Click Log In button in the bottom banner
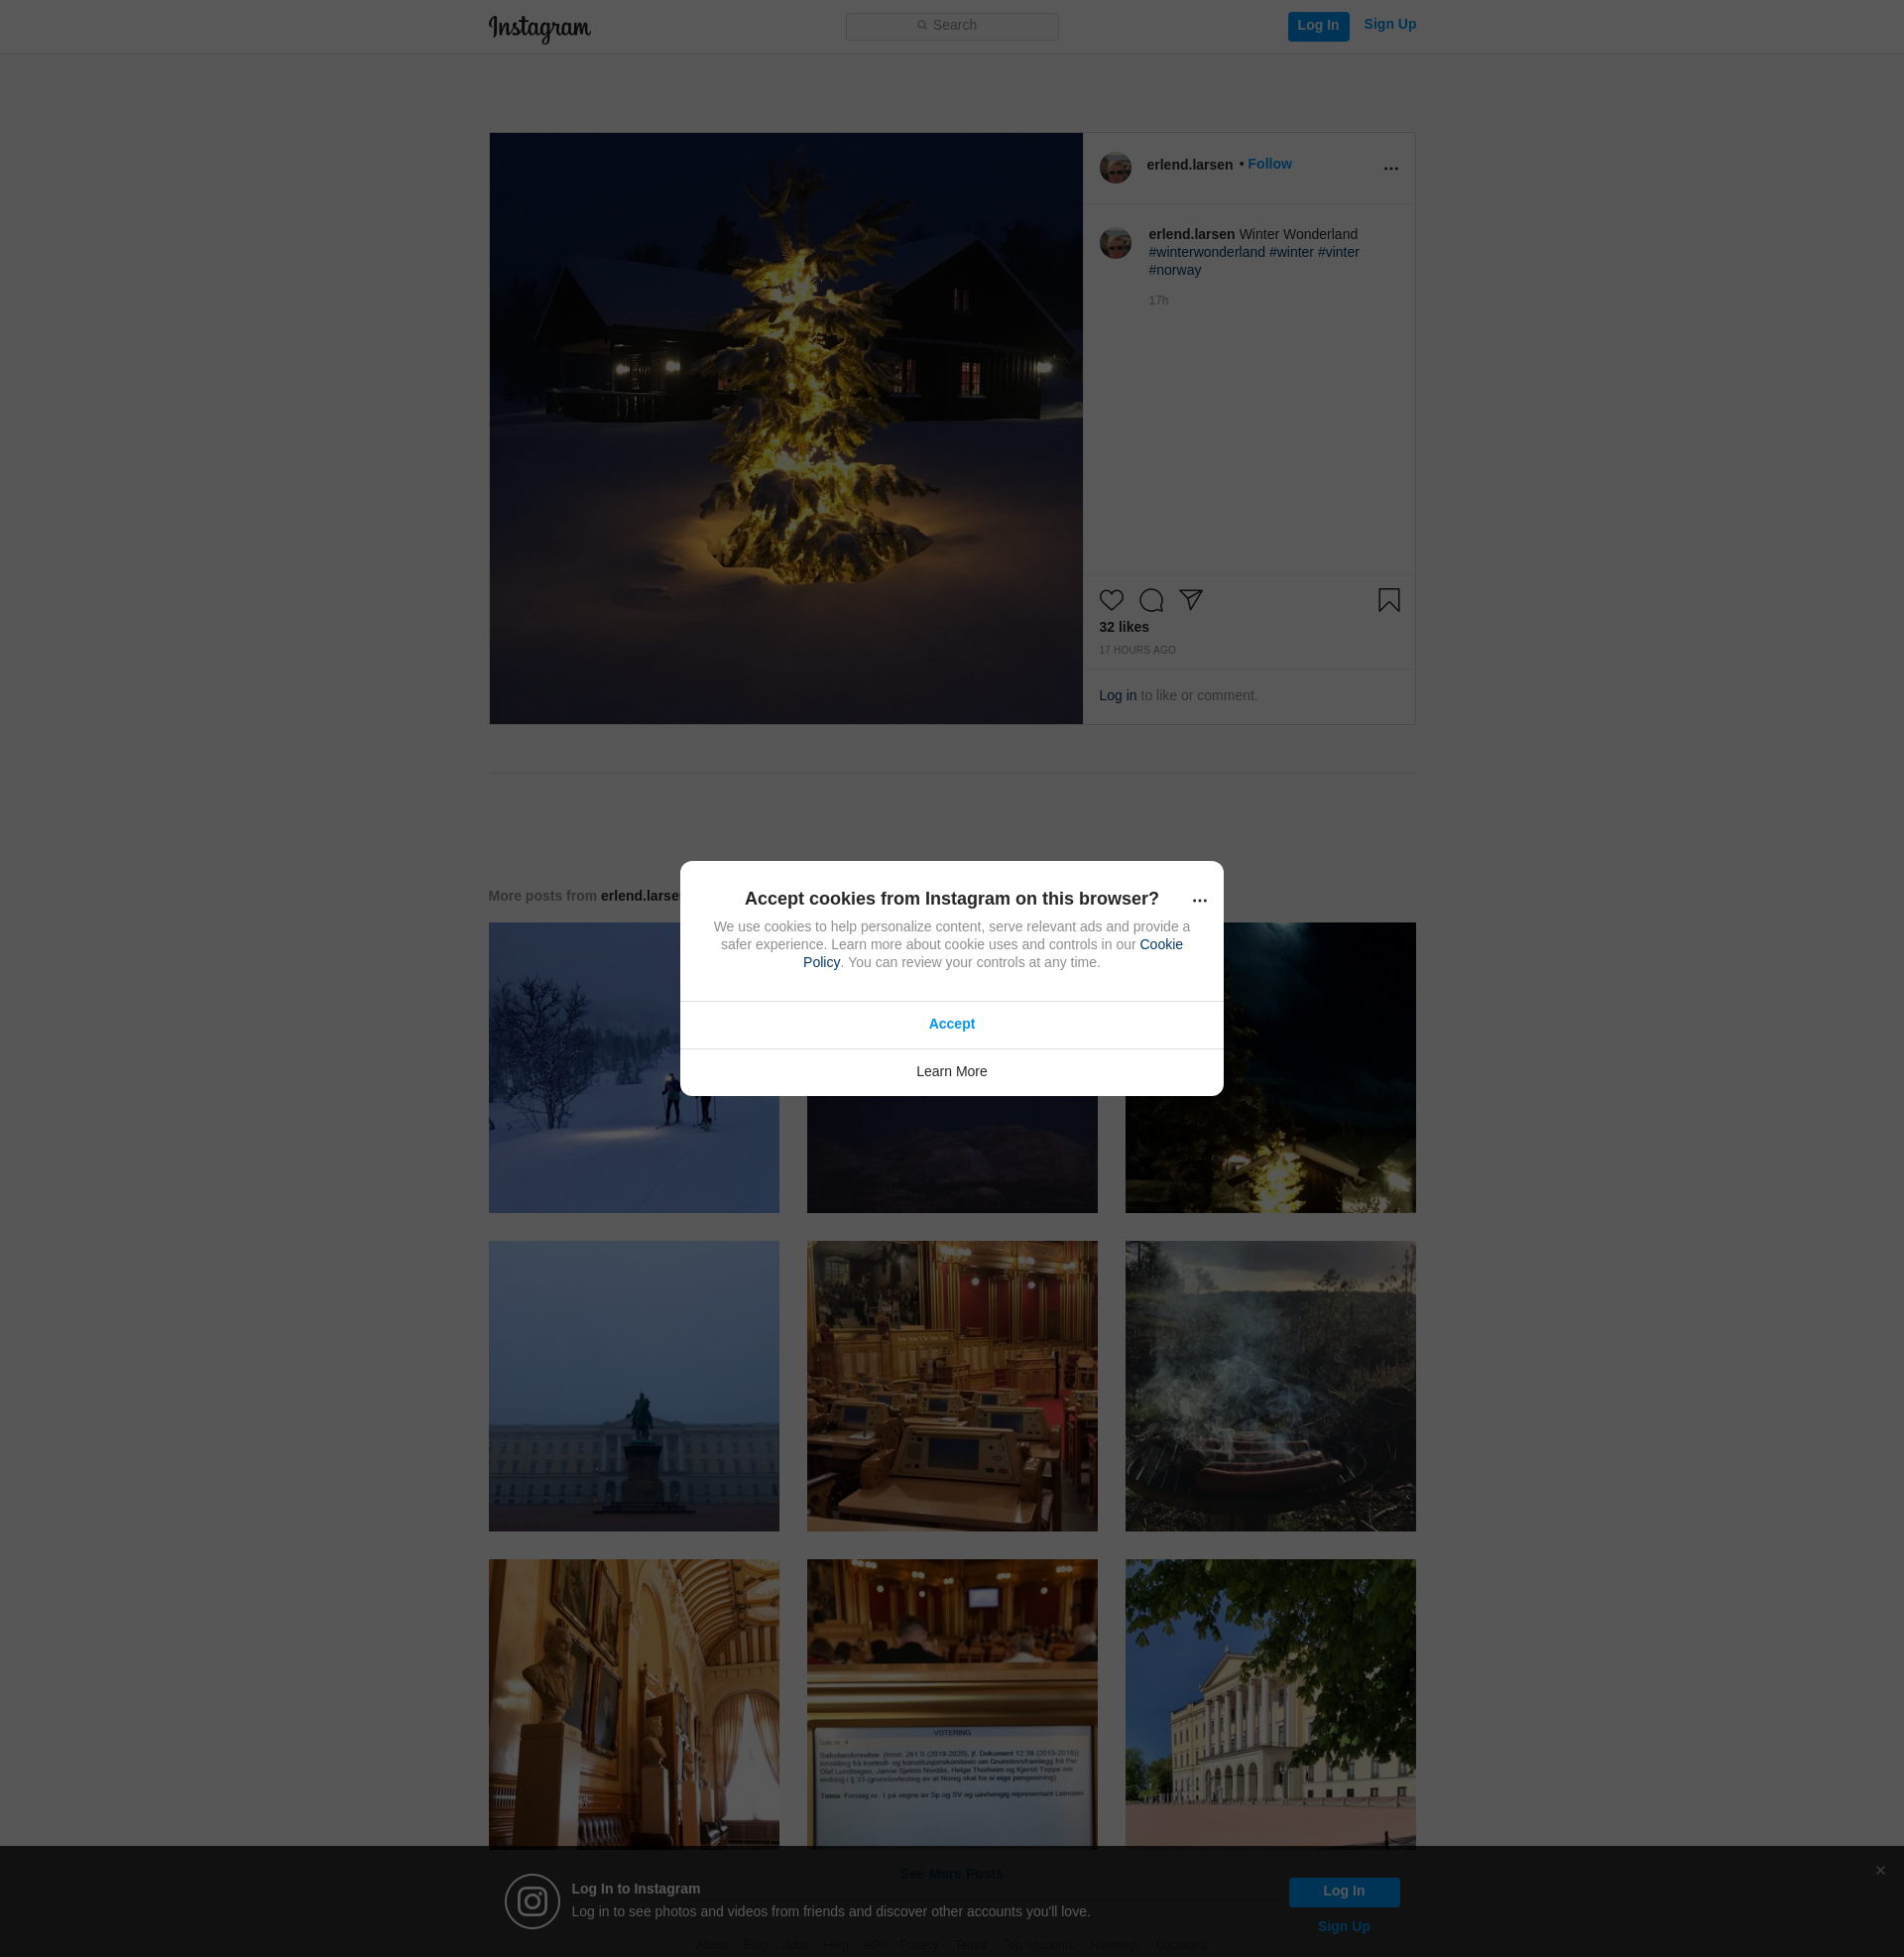Image resolution: width=1904 pixels, height=1957 pixels. 1343,1891
